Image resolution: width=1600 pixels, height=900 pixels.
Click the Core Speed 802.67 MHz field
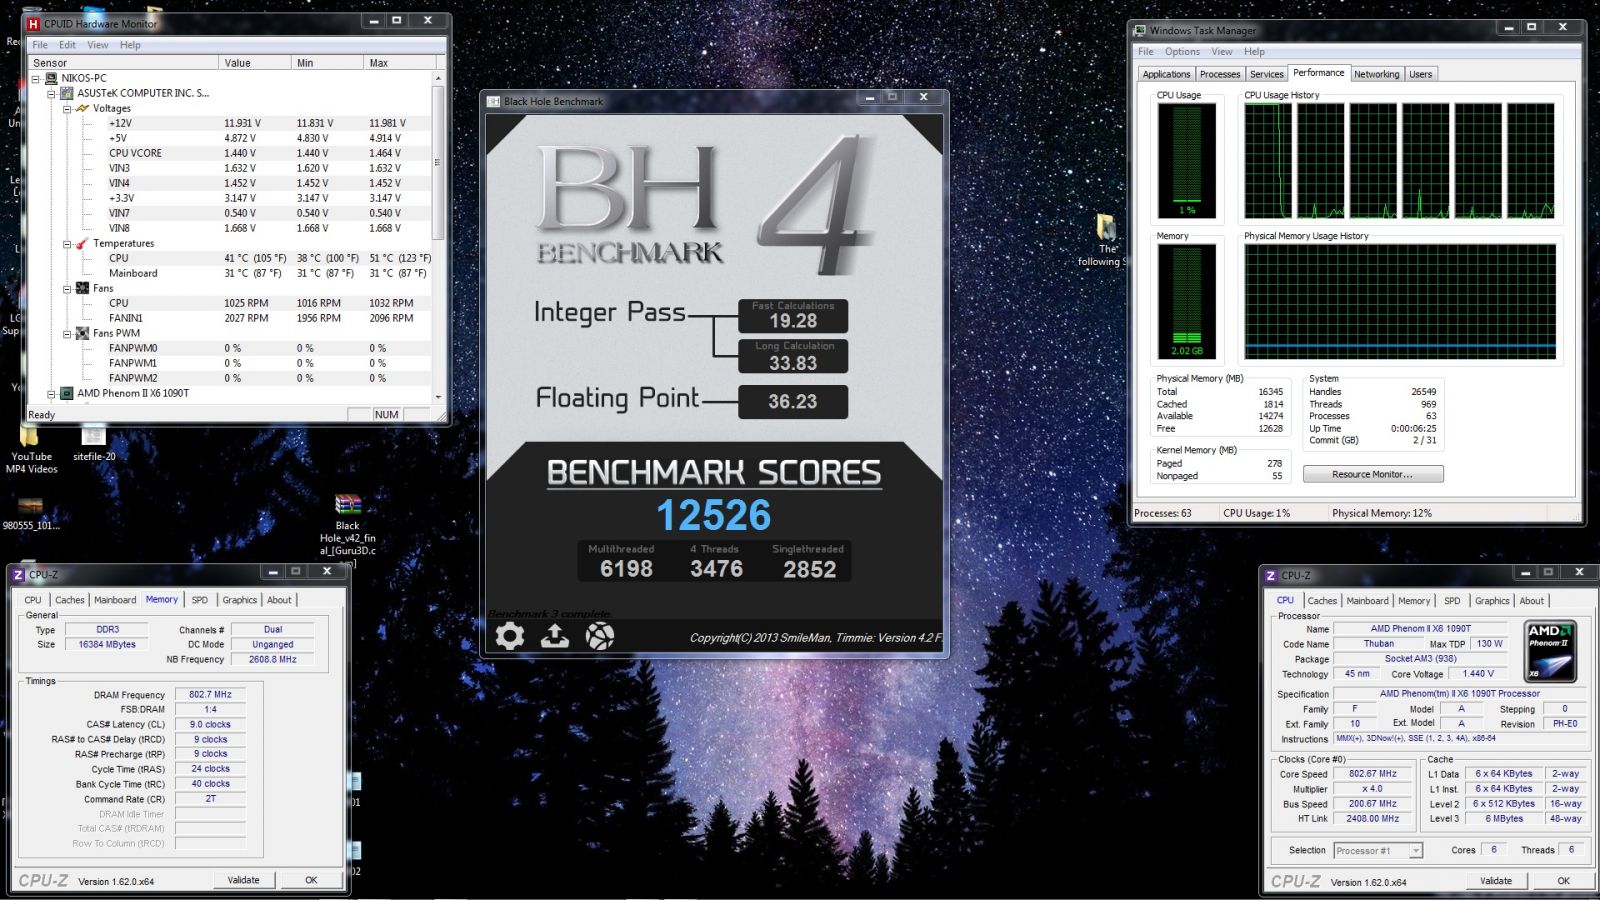[x=1373, y=773]
